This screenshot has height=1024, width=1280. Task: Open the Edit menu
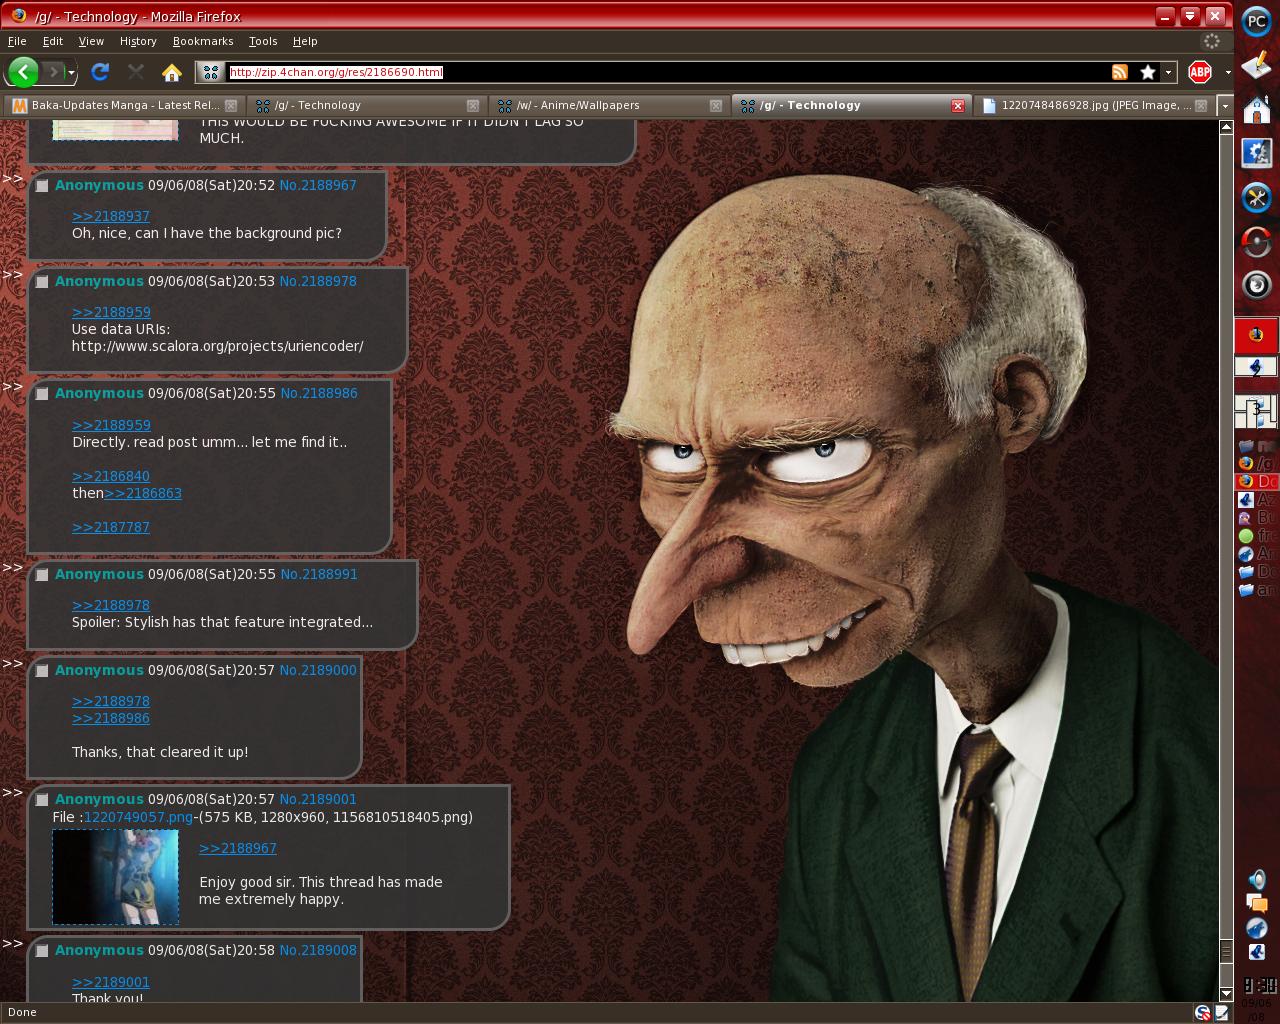click(x=53, y=41)
